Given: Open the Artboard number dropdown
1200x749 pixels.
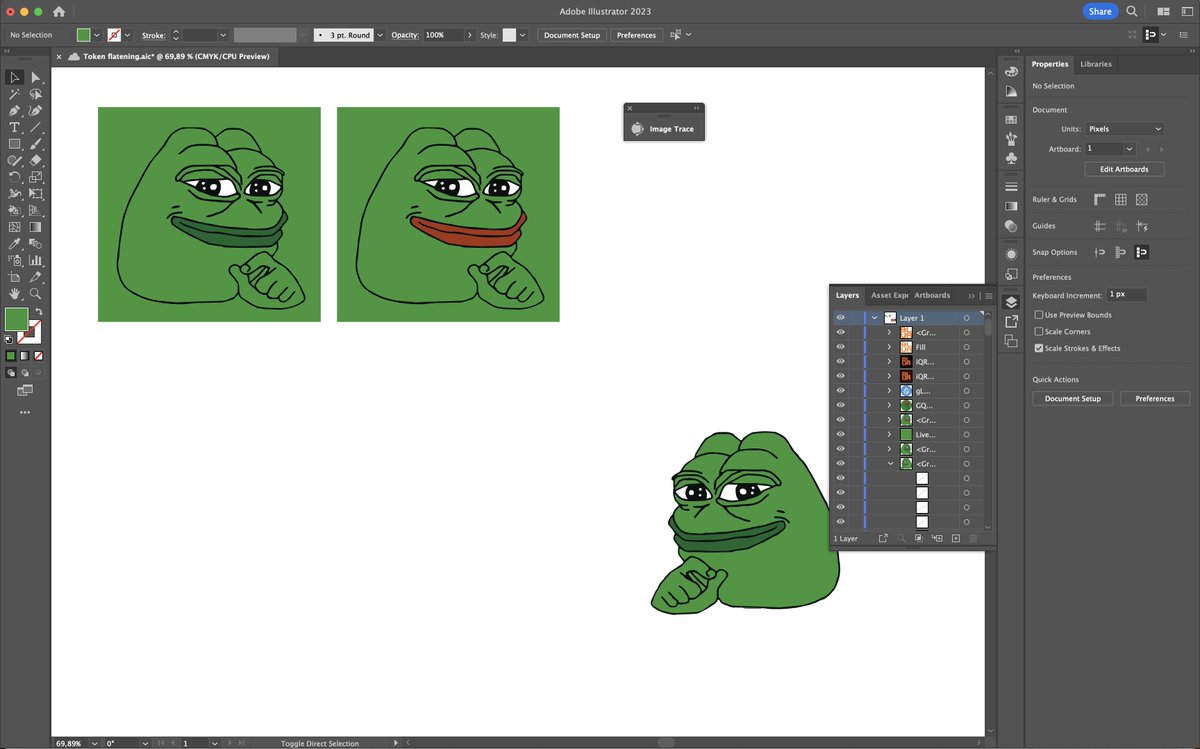Looking at the screenshot, I should 1130,149.
